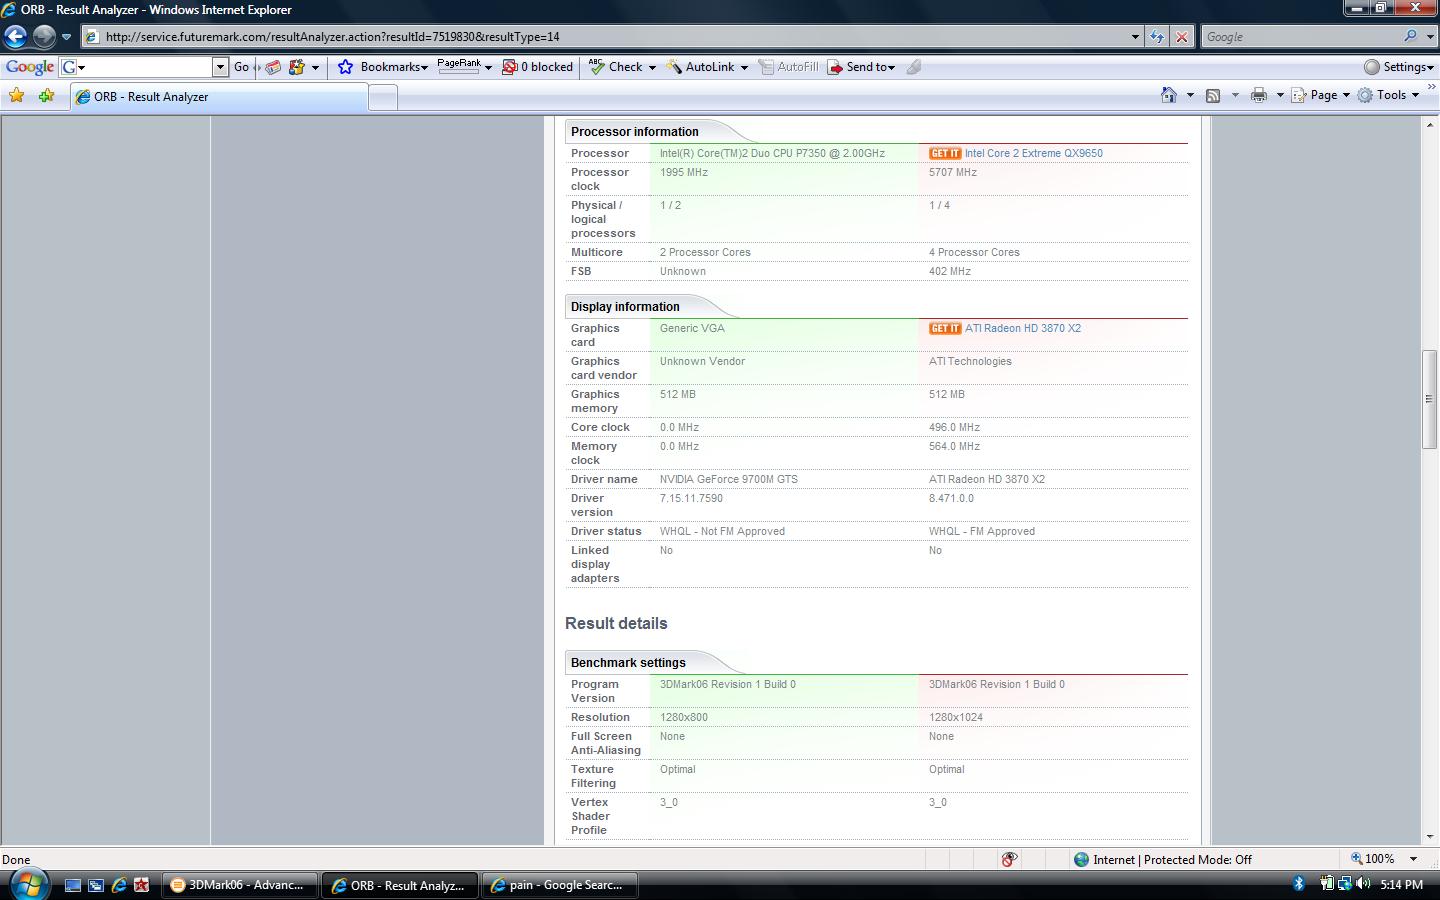Open the 100% zoom level control
Image resolution: width=1440 pixels, height=900 pixels.
point(1384,859)
